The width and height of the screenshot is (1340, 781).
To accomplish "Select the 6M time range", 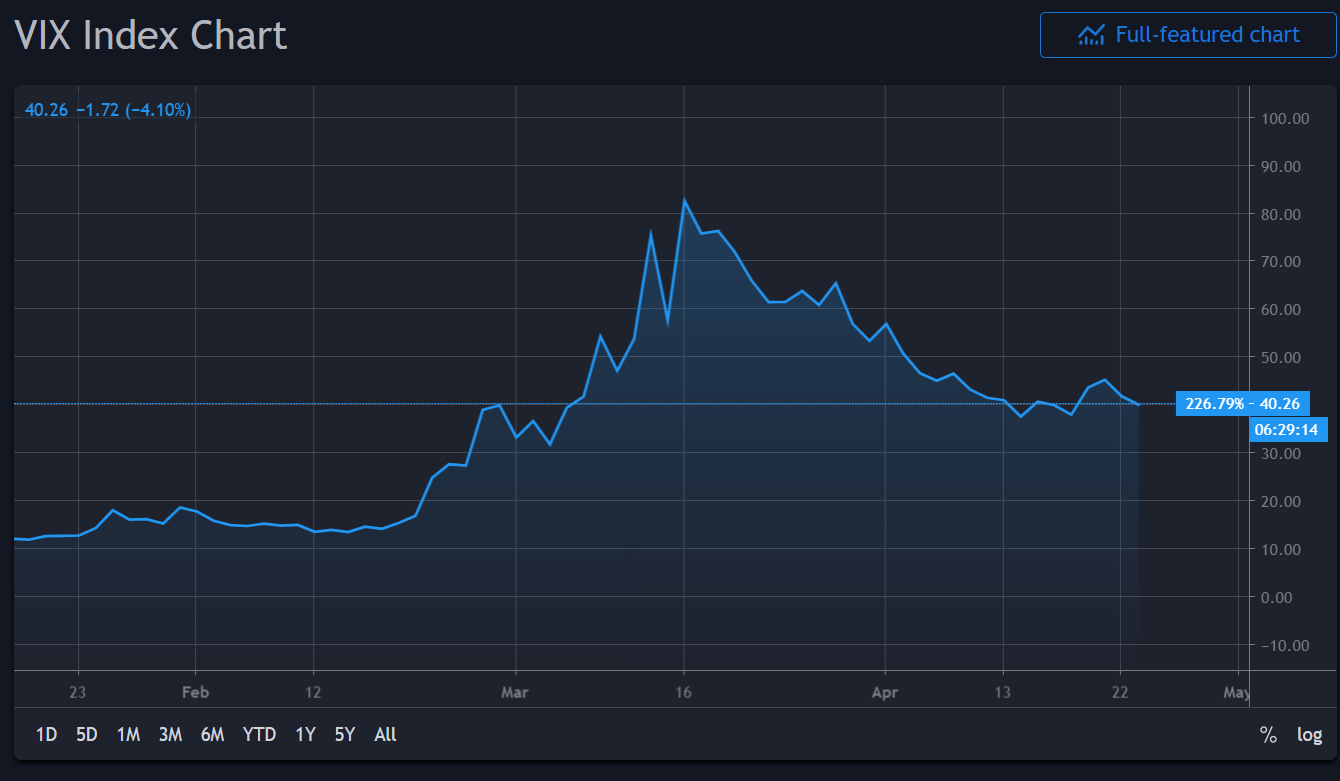I will [212, 734].
